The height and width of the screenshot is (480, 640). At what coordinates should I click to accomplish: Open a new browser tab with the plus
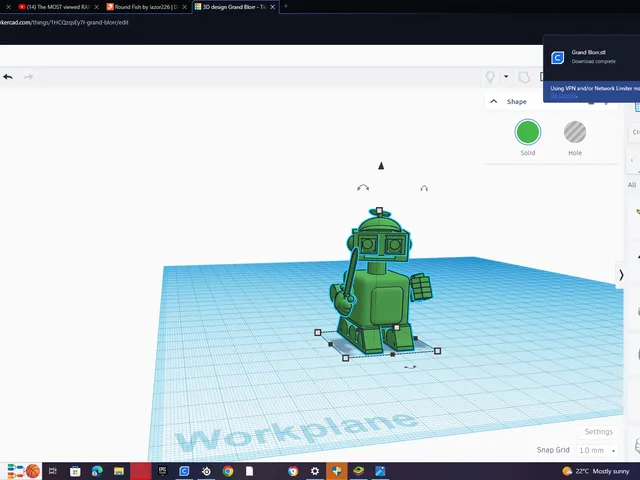tap(286, 6)
